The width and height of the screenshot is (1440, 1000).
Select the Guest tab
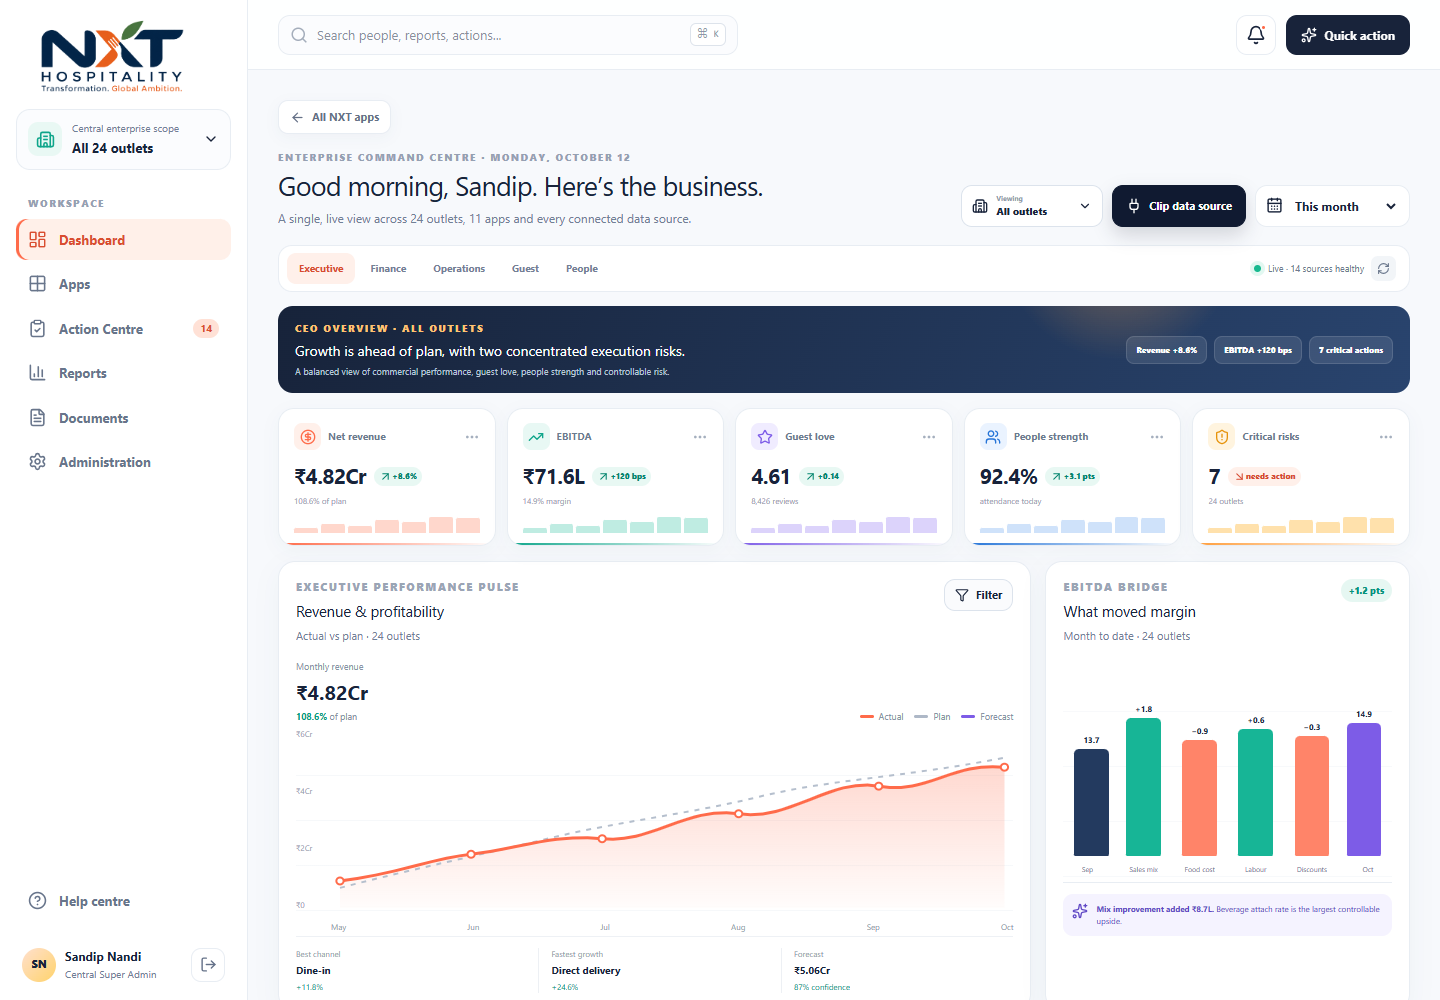tap(525, 269)
